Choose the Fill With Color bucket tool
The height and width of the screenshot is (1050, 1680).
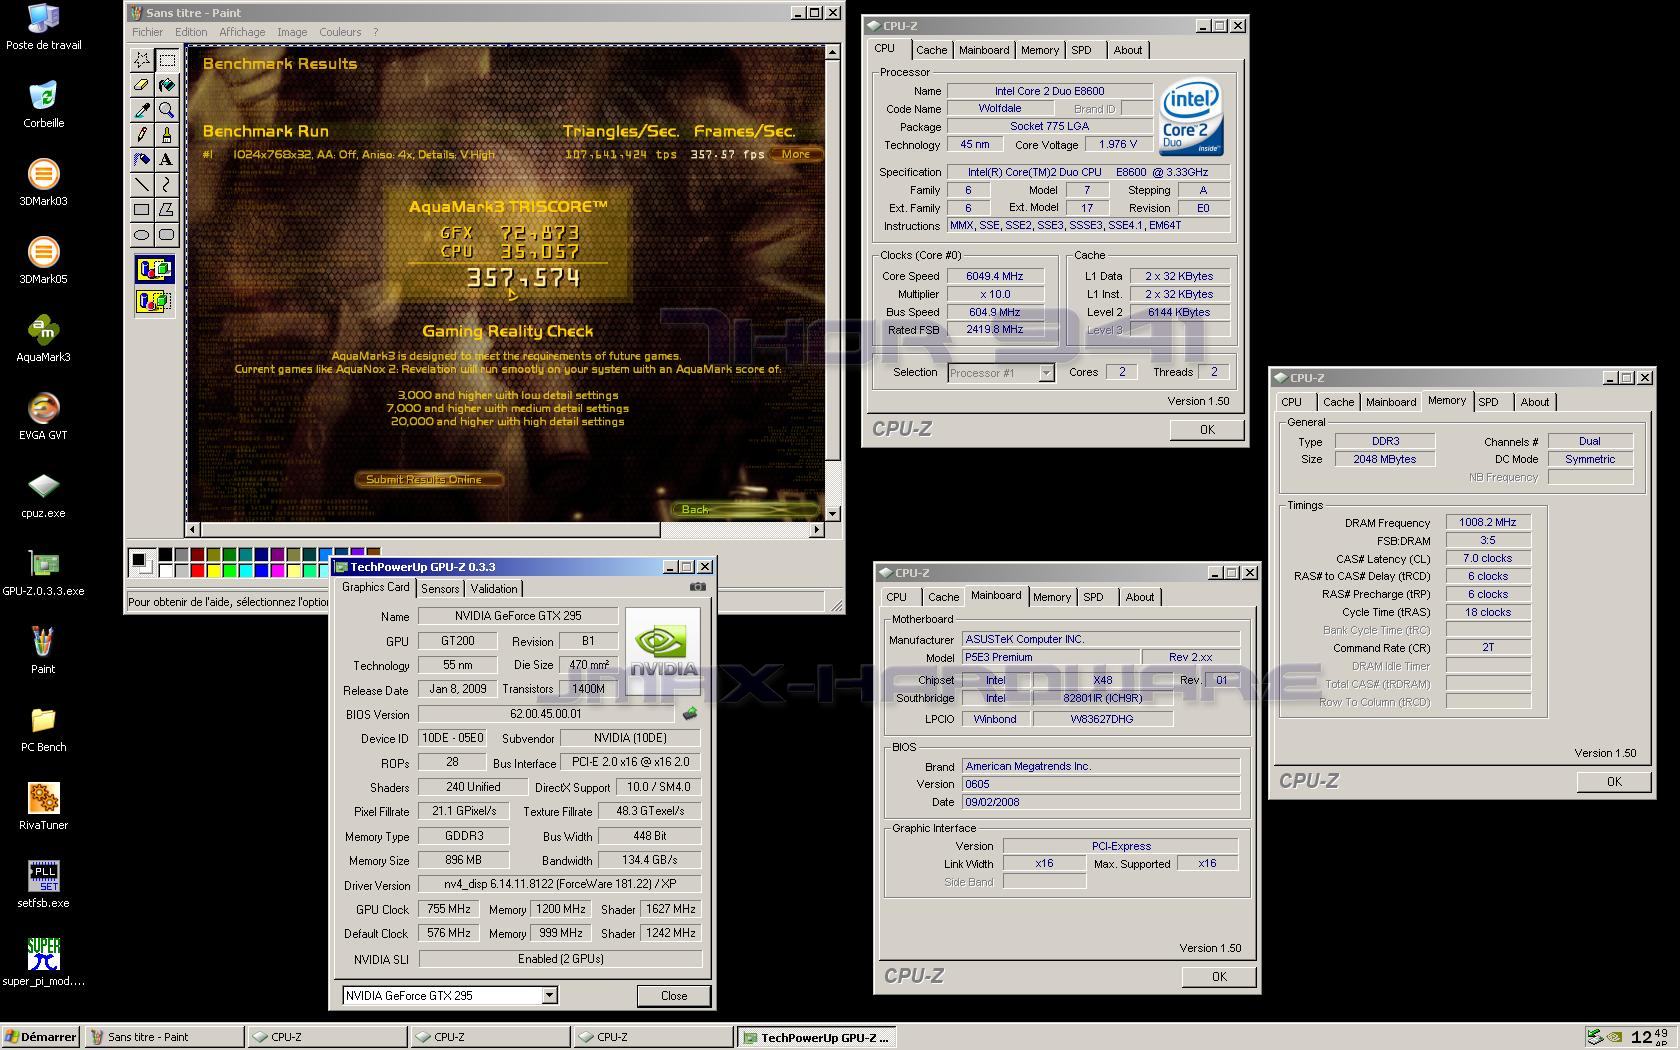pyautogui.click(x=166, y=85)
